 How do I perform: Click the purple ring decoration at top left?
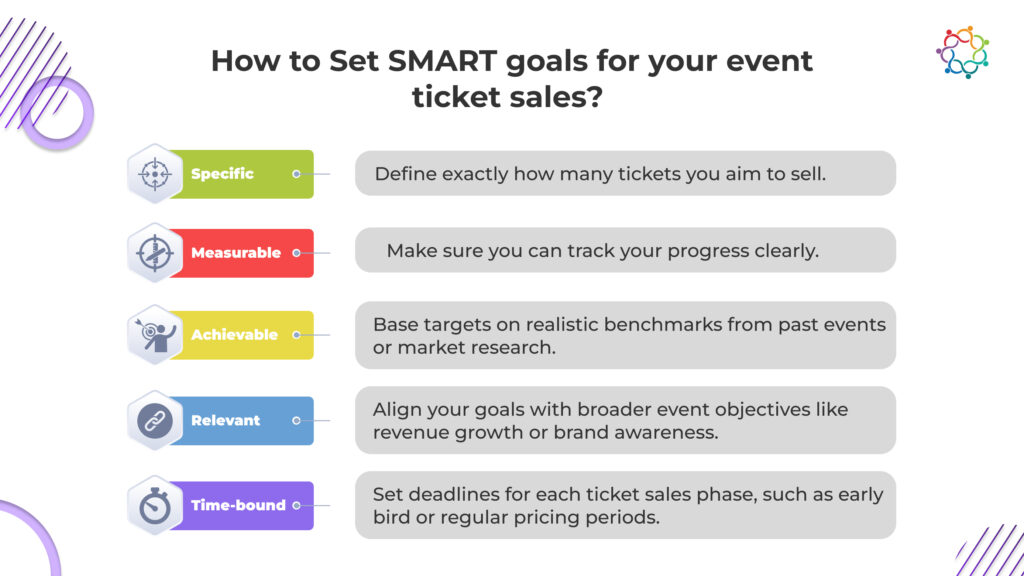tap(57, 112)
